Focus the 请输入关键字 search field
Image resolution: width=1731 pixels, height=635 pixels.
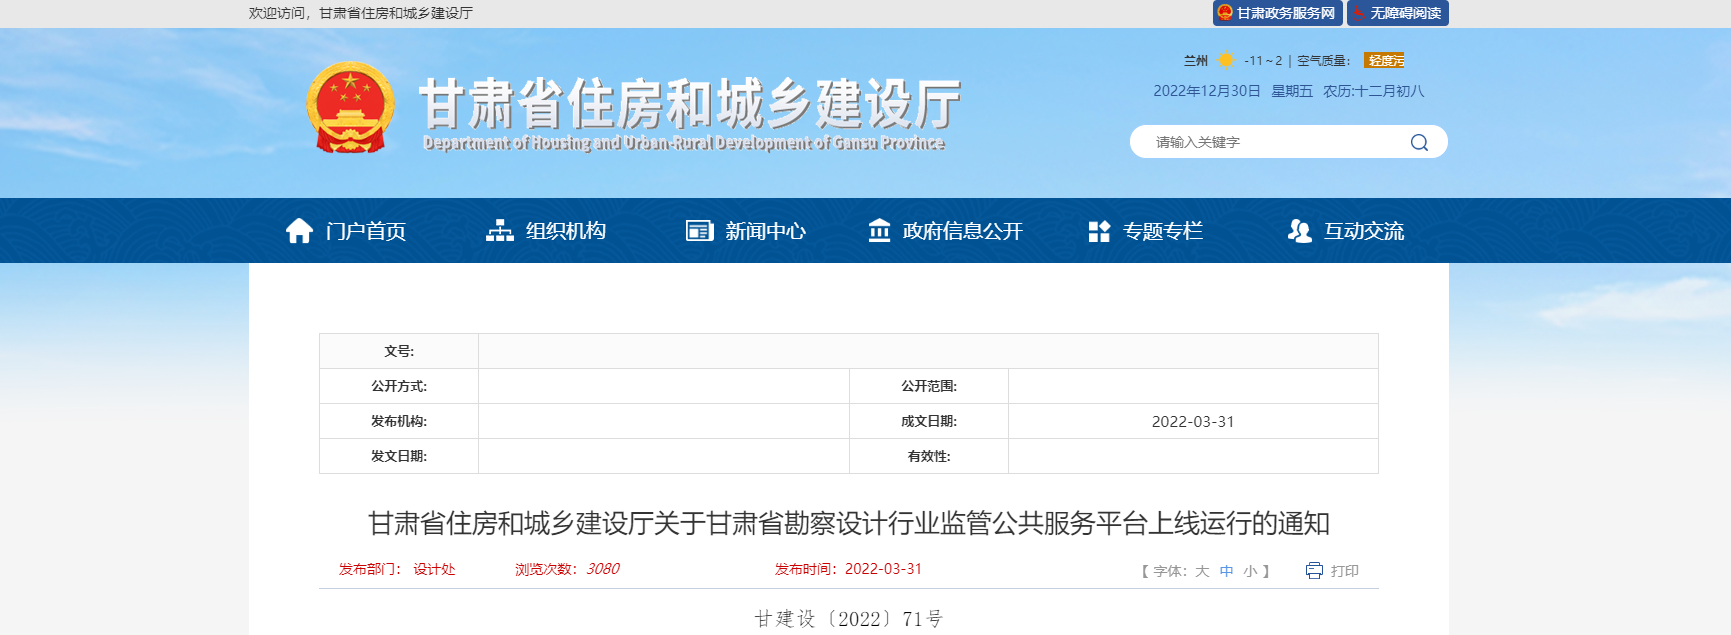tap(1270, 142)
